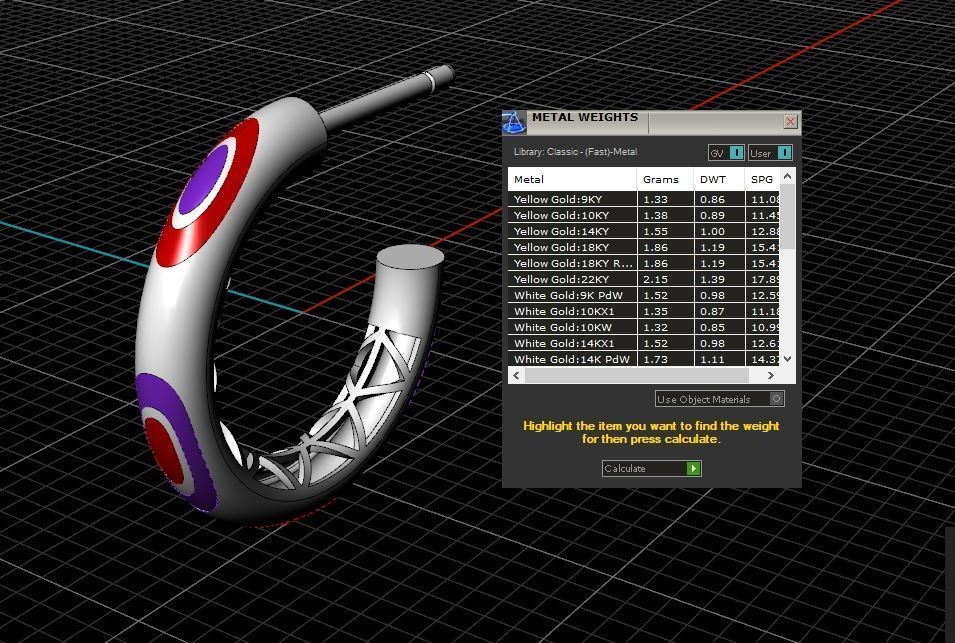The height and width of the screenshot is (643, 955).
Task: Select the Yellow Gold:14KY row
Action: click(644, 231)
